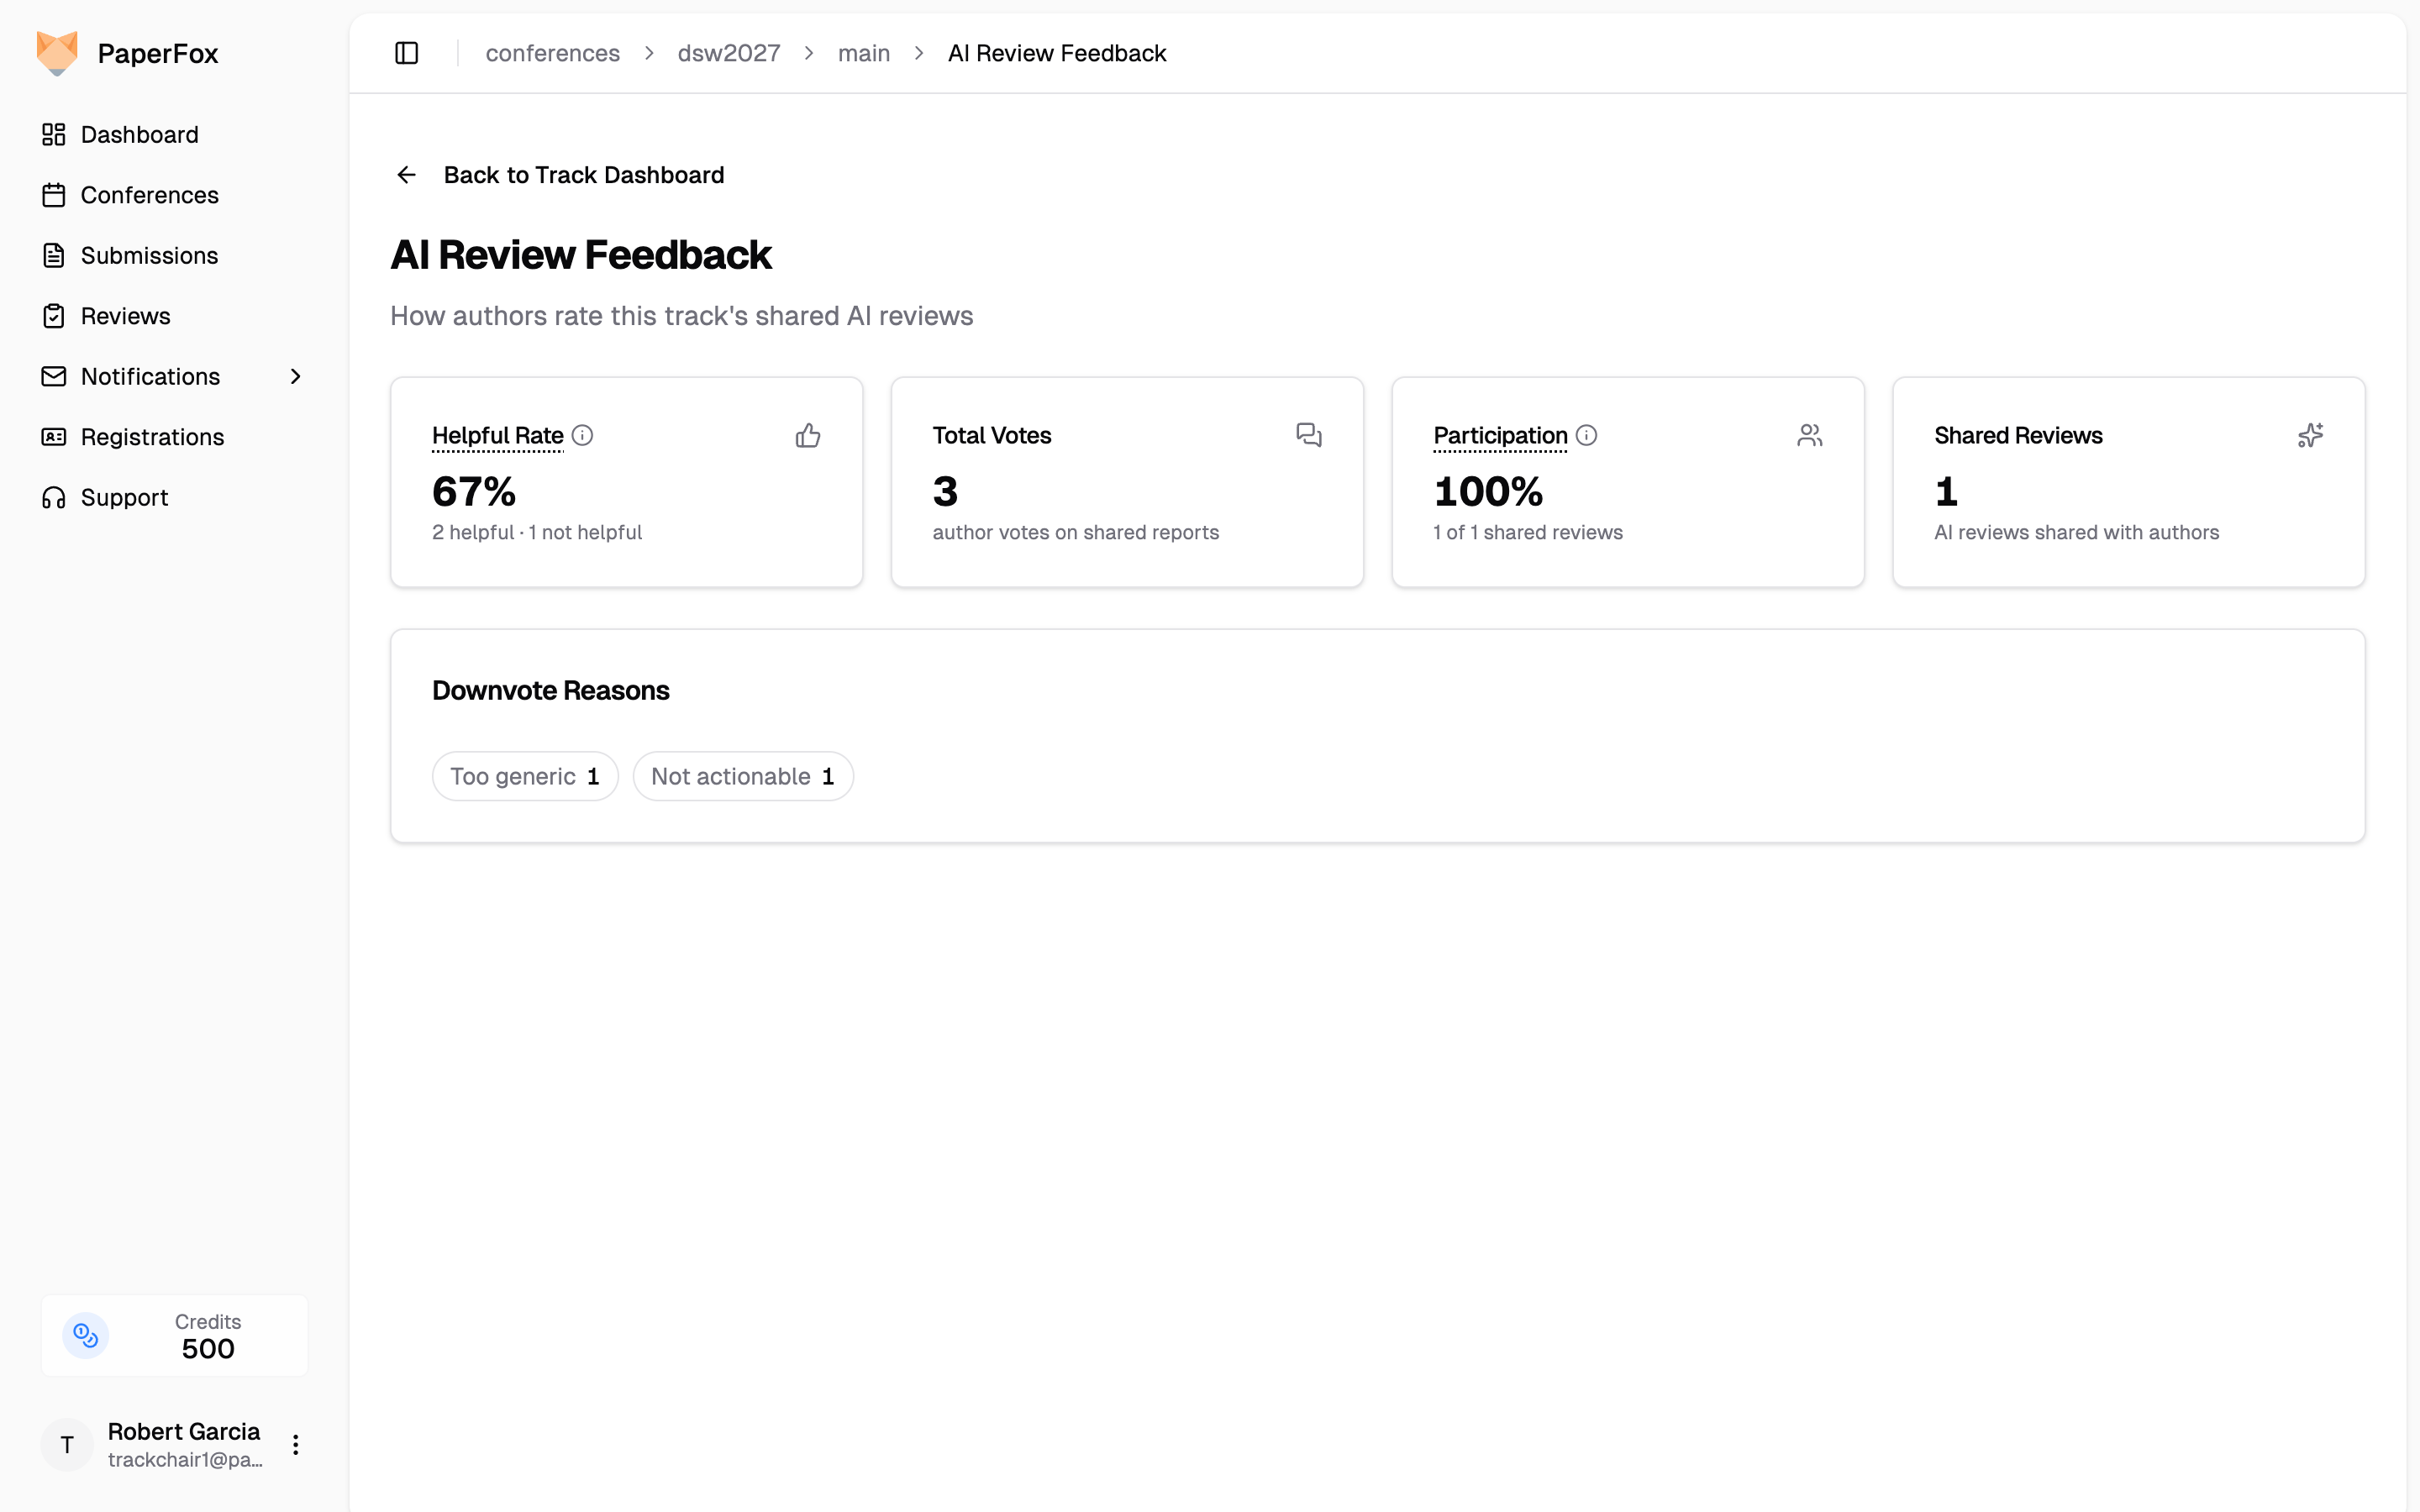The height and width of the screenshot is (1512, 2420).
Task: Open Registrations in the sidebar
Action: (174, 437)
